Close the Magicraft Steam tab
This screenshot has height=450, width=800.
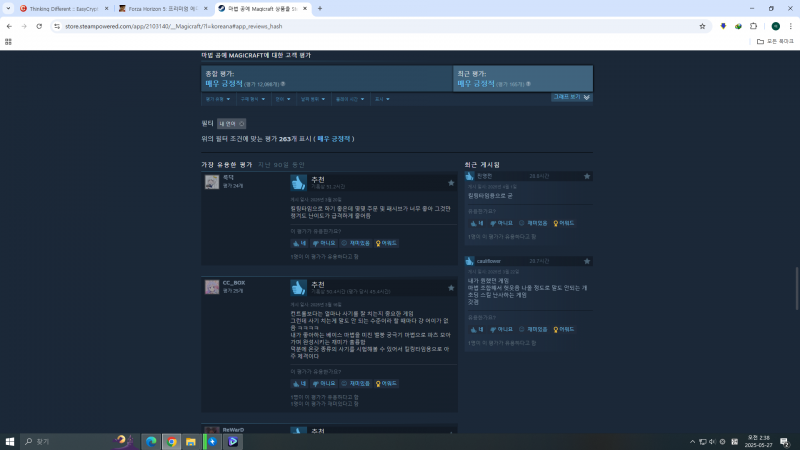pyautogui.click(x=305, y=9)
